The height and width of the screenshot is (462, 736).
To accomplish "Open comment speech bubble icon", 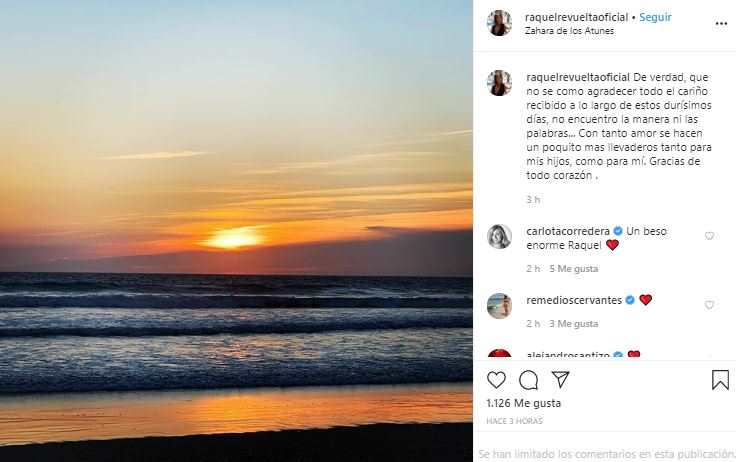I will tap(529, 380).
